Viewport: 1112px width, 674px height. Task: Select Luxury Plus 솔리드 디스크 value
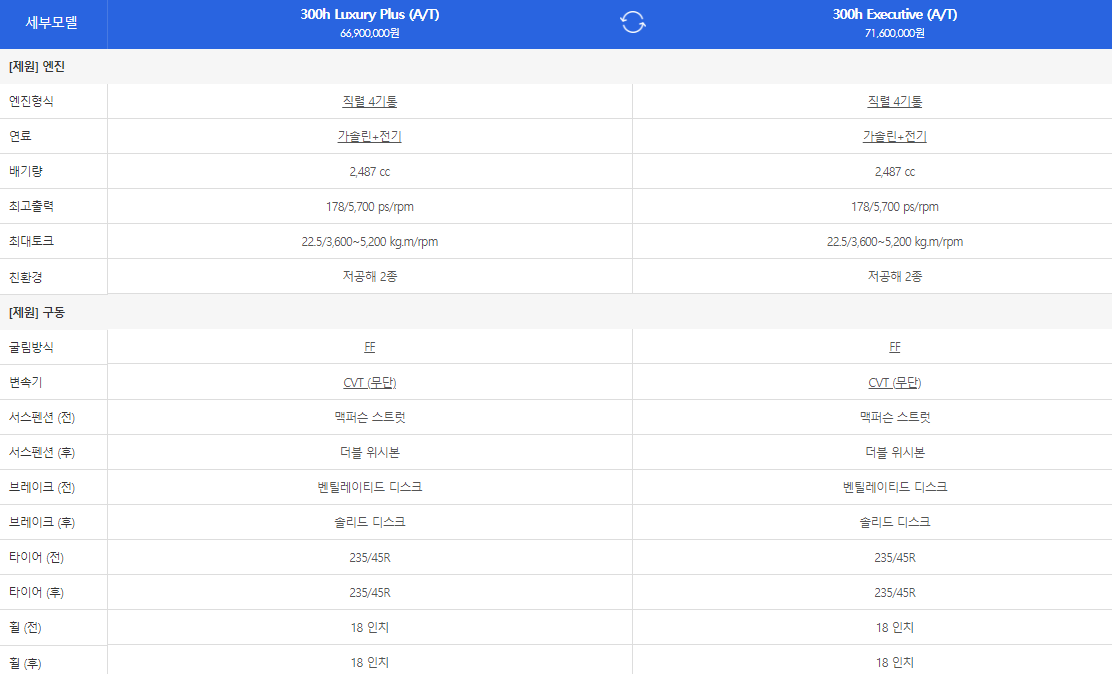(369, 522)
